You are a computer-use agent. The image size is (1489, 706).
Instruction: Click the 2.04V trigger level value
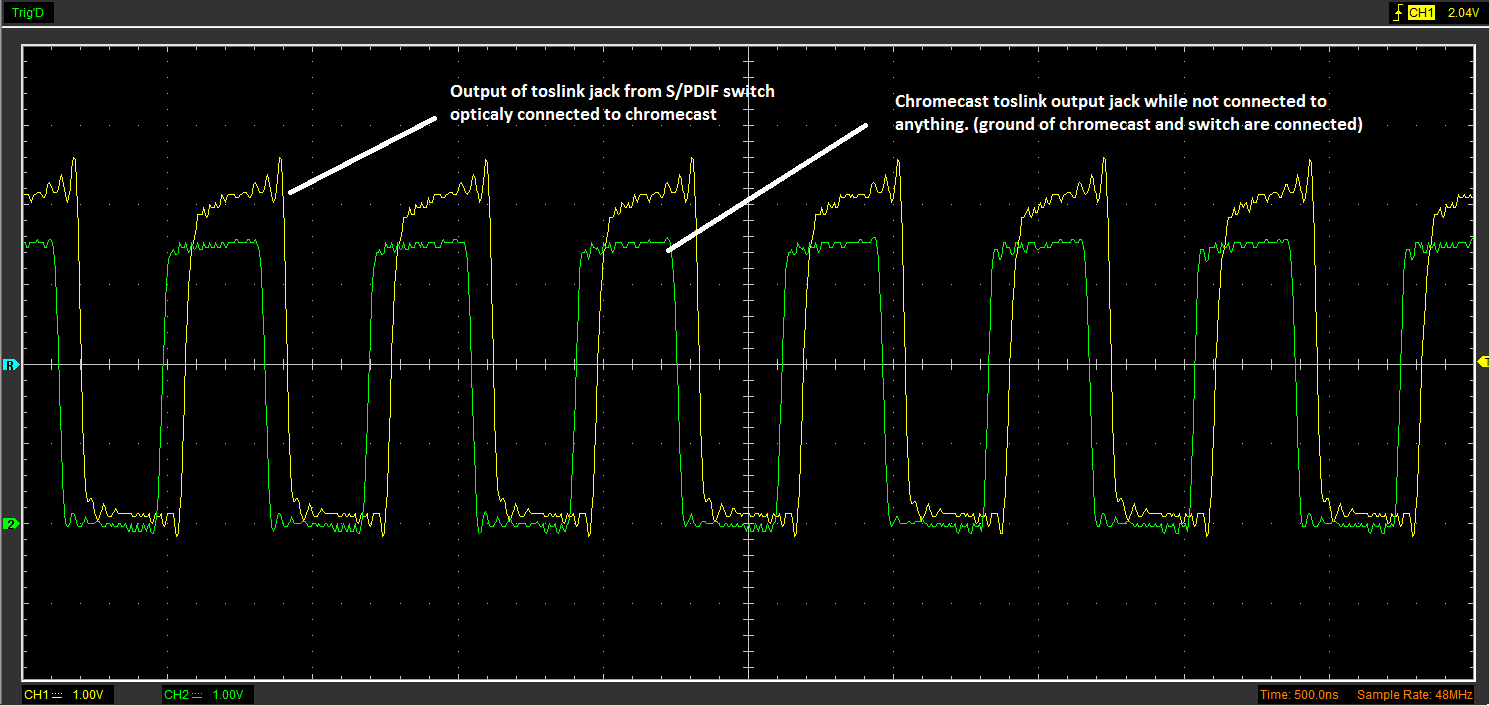1463,13
